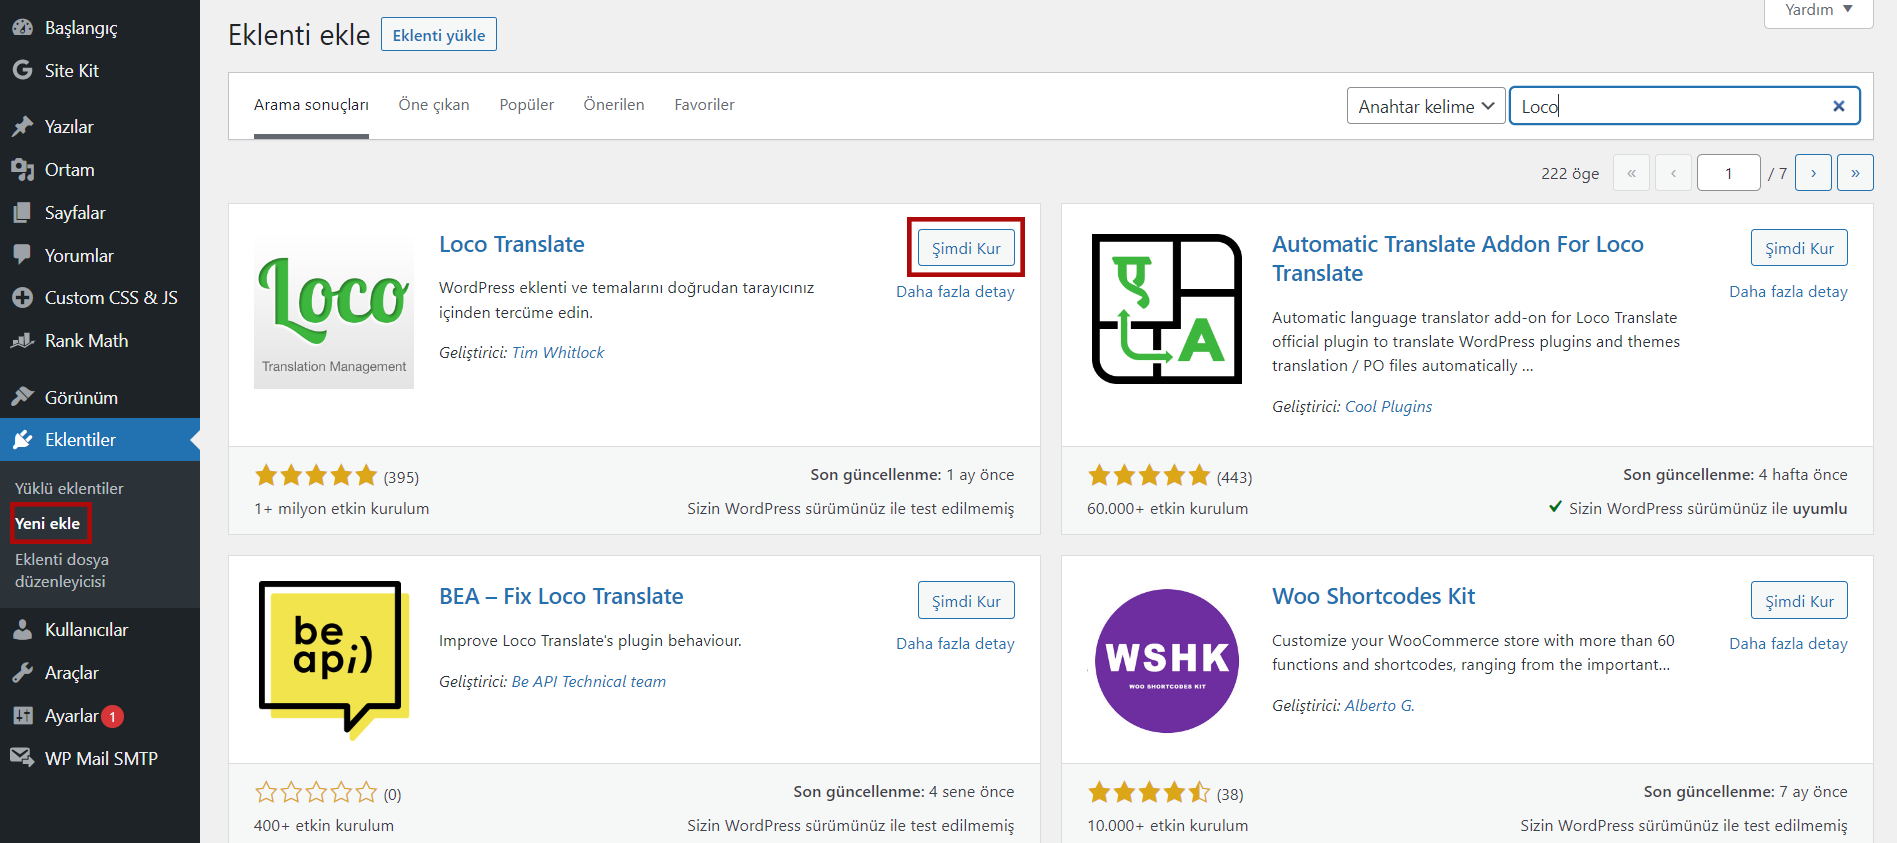Switch to Önerilen tab
The height and width of the screenshot is (843, 1897).
[614, 105]
